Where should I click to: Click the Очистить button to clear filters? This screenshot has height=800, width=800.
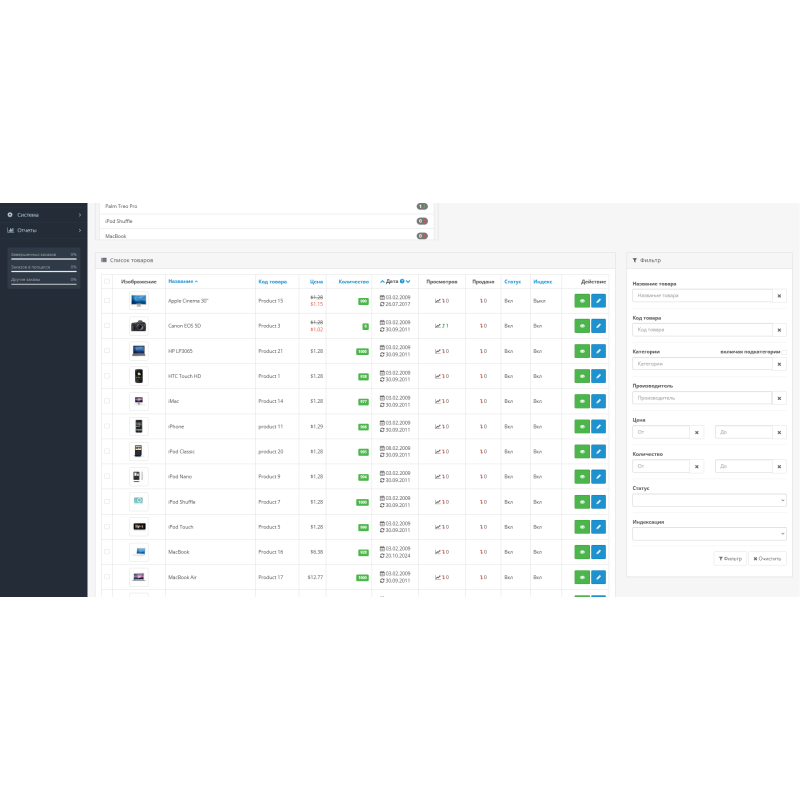click(x=766, y=558)
